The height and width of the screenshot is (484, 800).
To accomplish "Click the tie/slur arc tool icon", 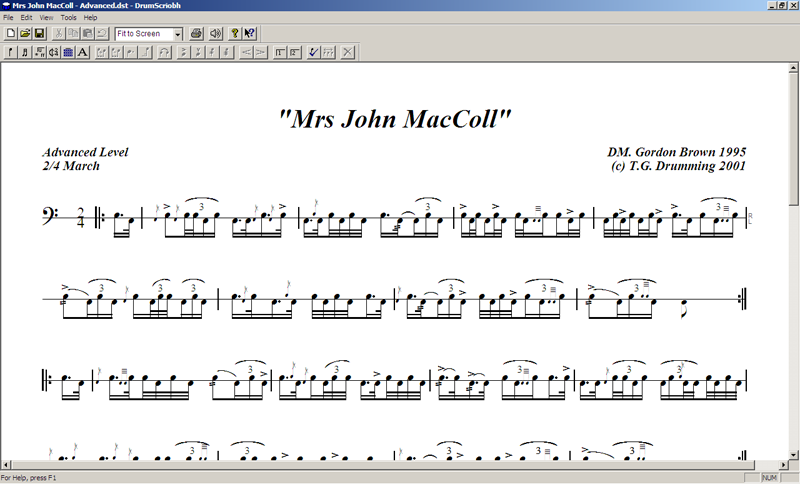I will (x=164, y=52).
